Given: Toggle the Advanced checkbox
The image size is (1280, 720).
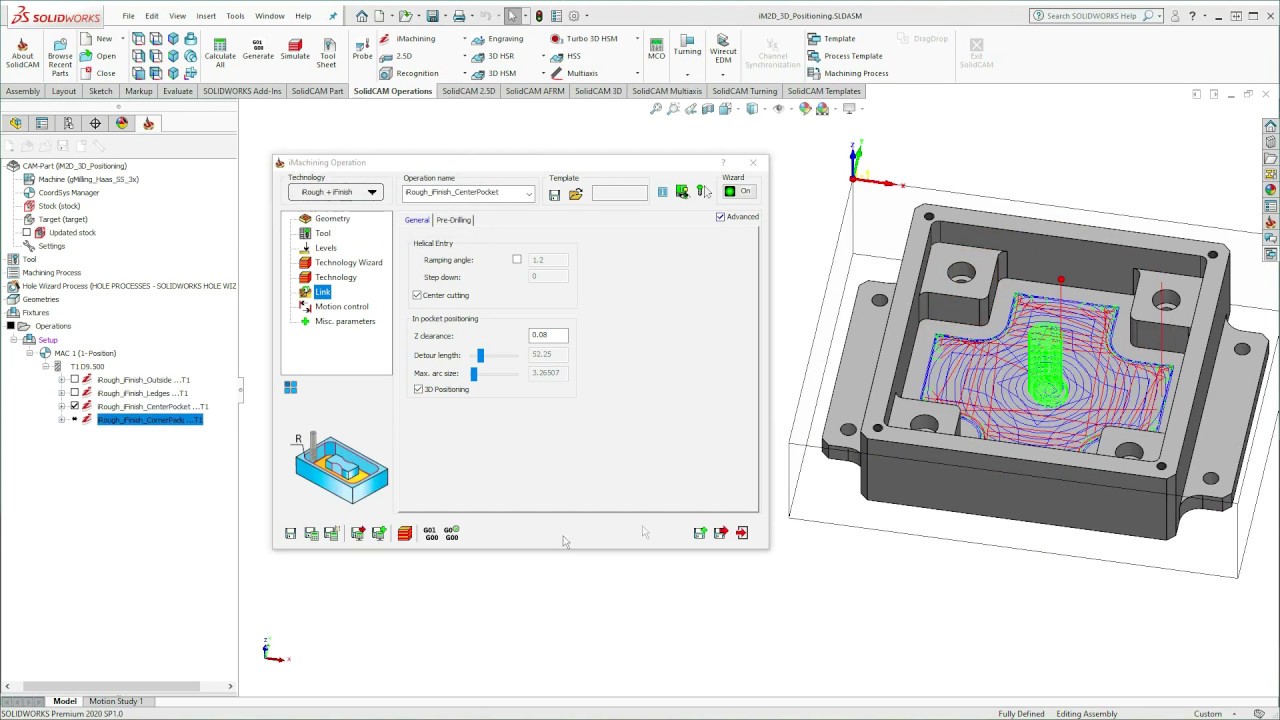Looking at the screenshot, I should tap(720, 217).
